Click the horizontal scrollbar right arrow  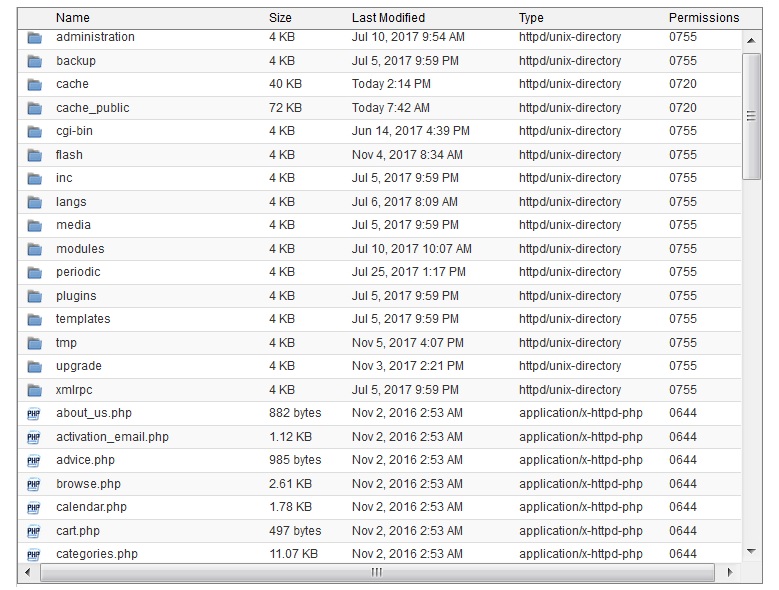[731, 573]
